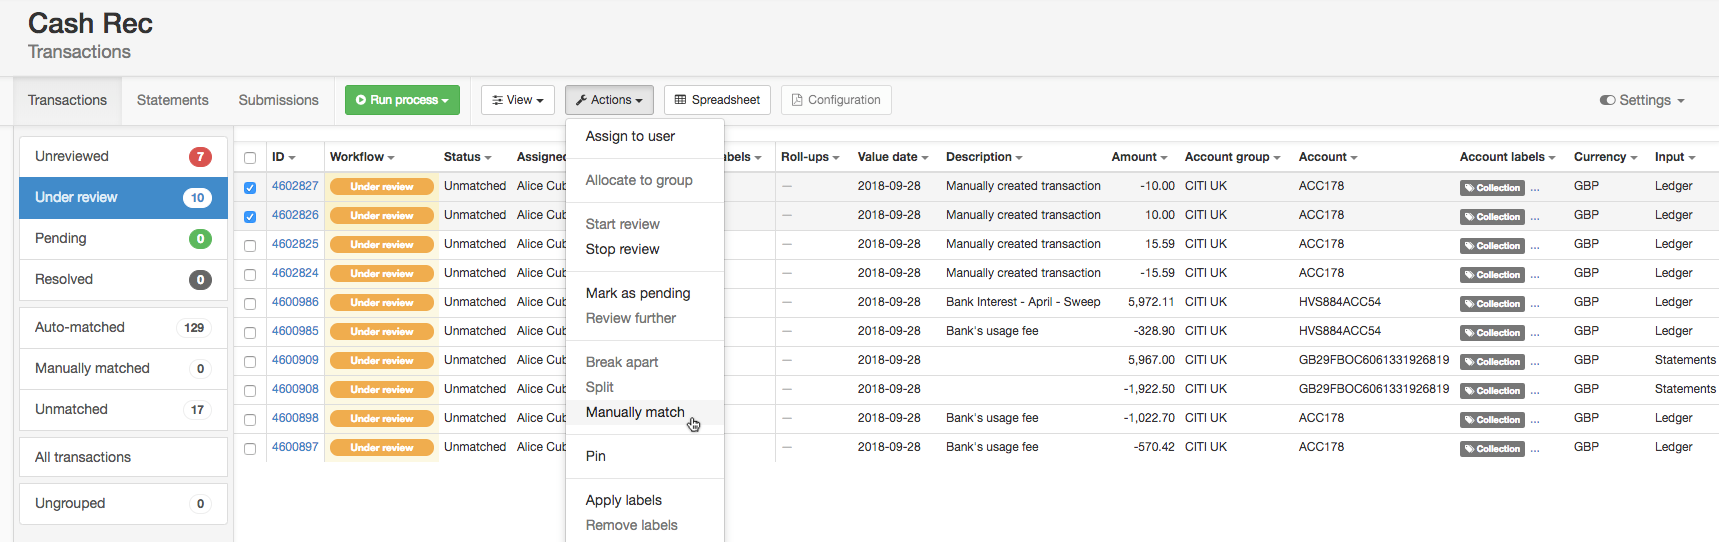The width and height of the screenshot is (1719, 542).
Task: Sort by the Currency column header
Action: click(x=1605, y=157)
